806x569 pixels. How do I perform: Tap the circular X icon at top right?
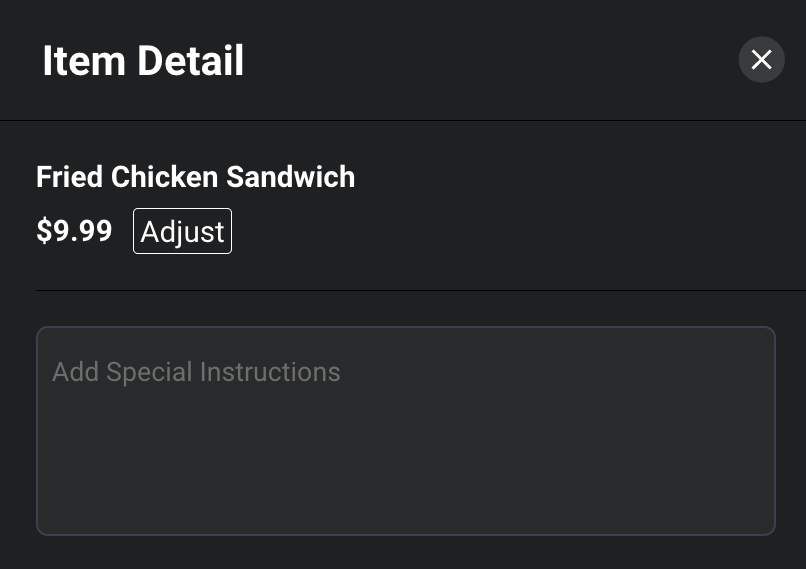pyautogui.click(x=761, y=59)
